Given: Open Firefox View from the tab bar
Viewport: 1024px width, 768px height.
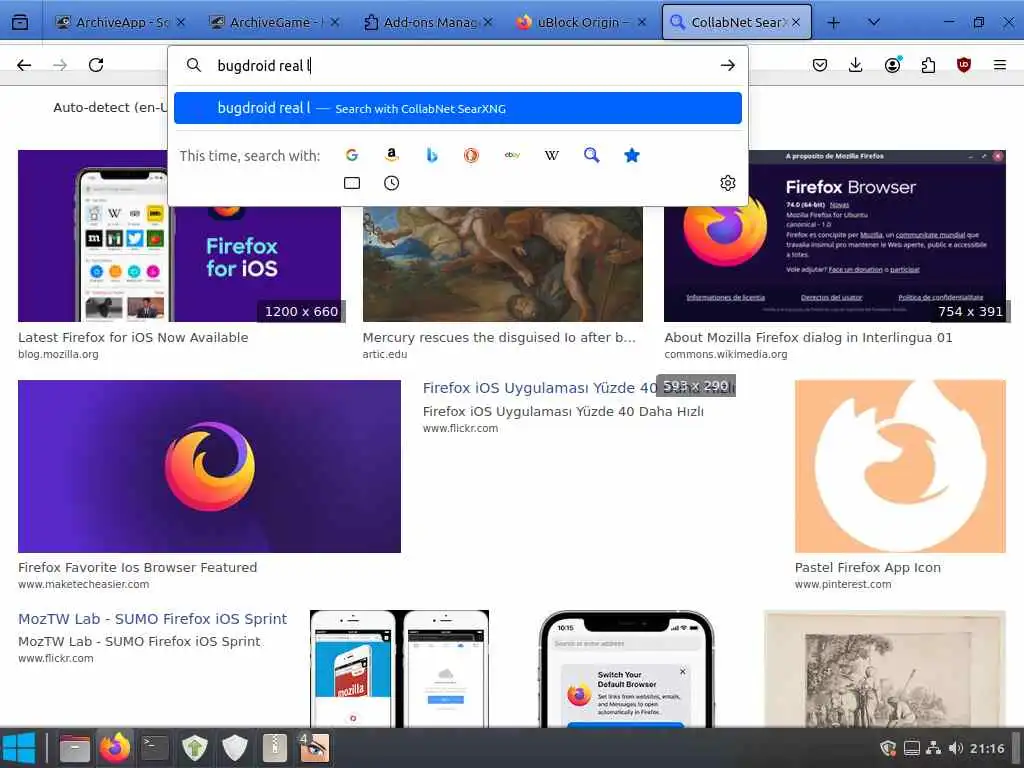Looking at the screenshot, I should click(20, 22).
